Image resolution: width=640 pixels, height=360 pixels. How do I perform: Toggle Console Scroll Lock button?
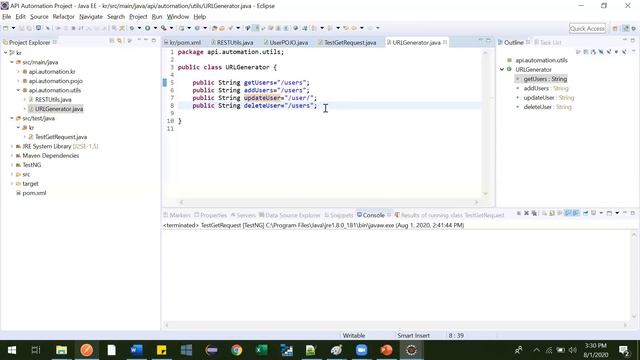coord(552,213)
